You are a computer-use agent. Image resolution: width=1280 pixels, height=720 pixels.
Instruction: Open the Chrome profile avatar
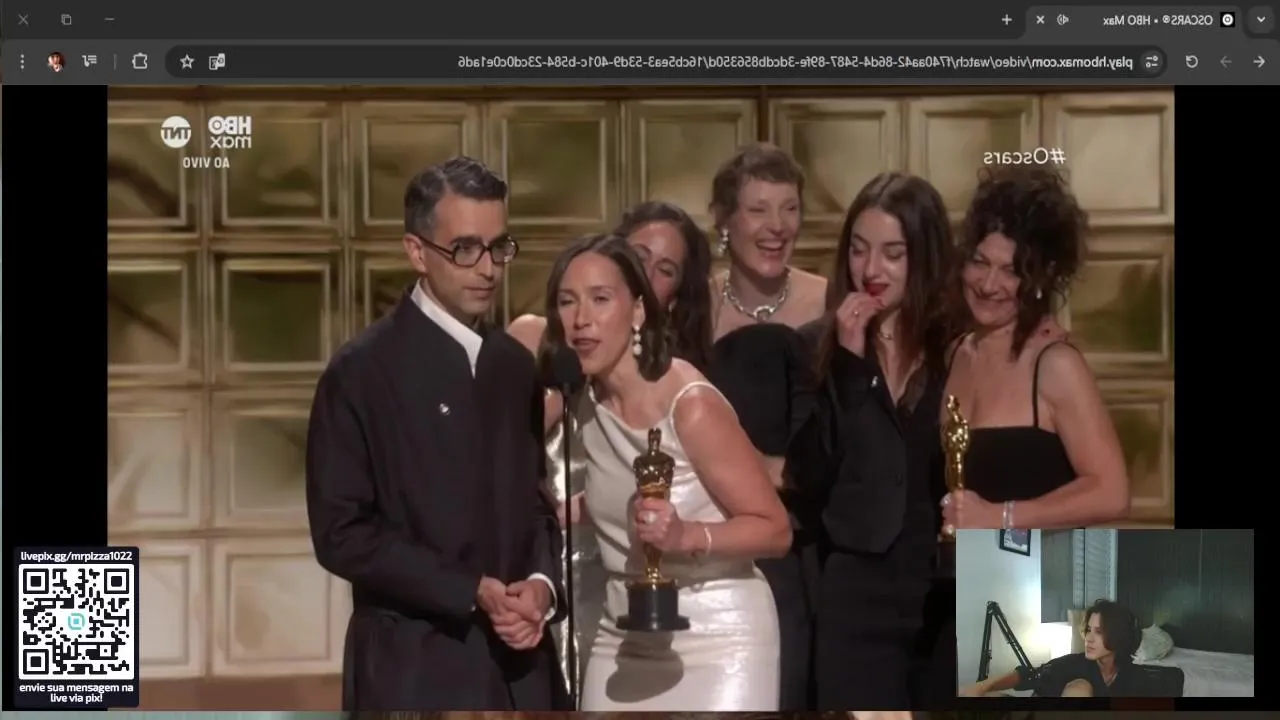(x=56, y=62)
